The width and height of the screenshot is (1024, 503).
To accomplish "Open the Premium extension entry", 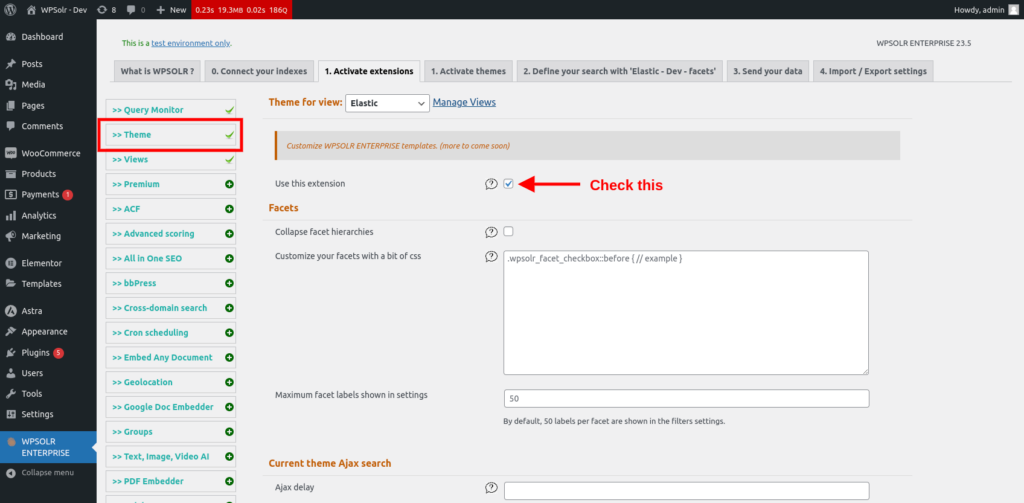I will click(x=170, y=184).
